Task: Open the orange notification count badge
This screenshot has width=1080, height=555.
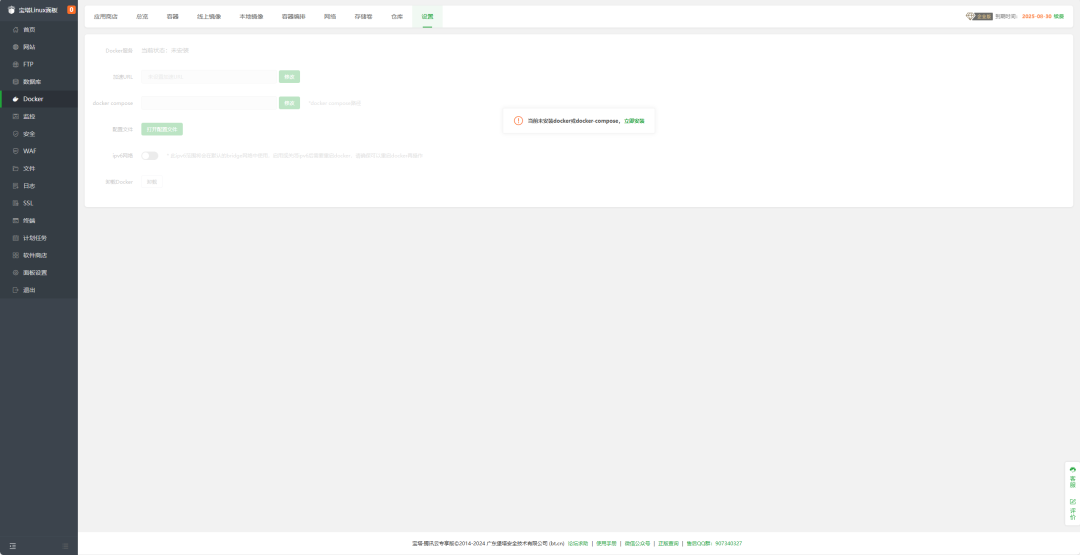Action: (x=71, y=10)
